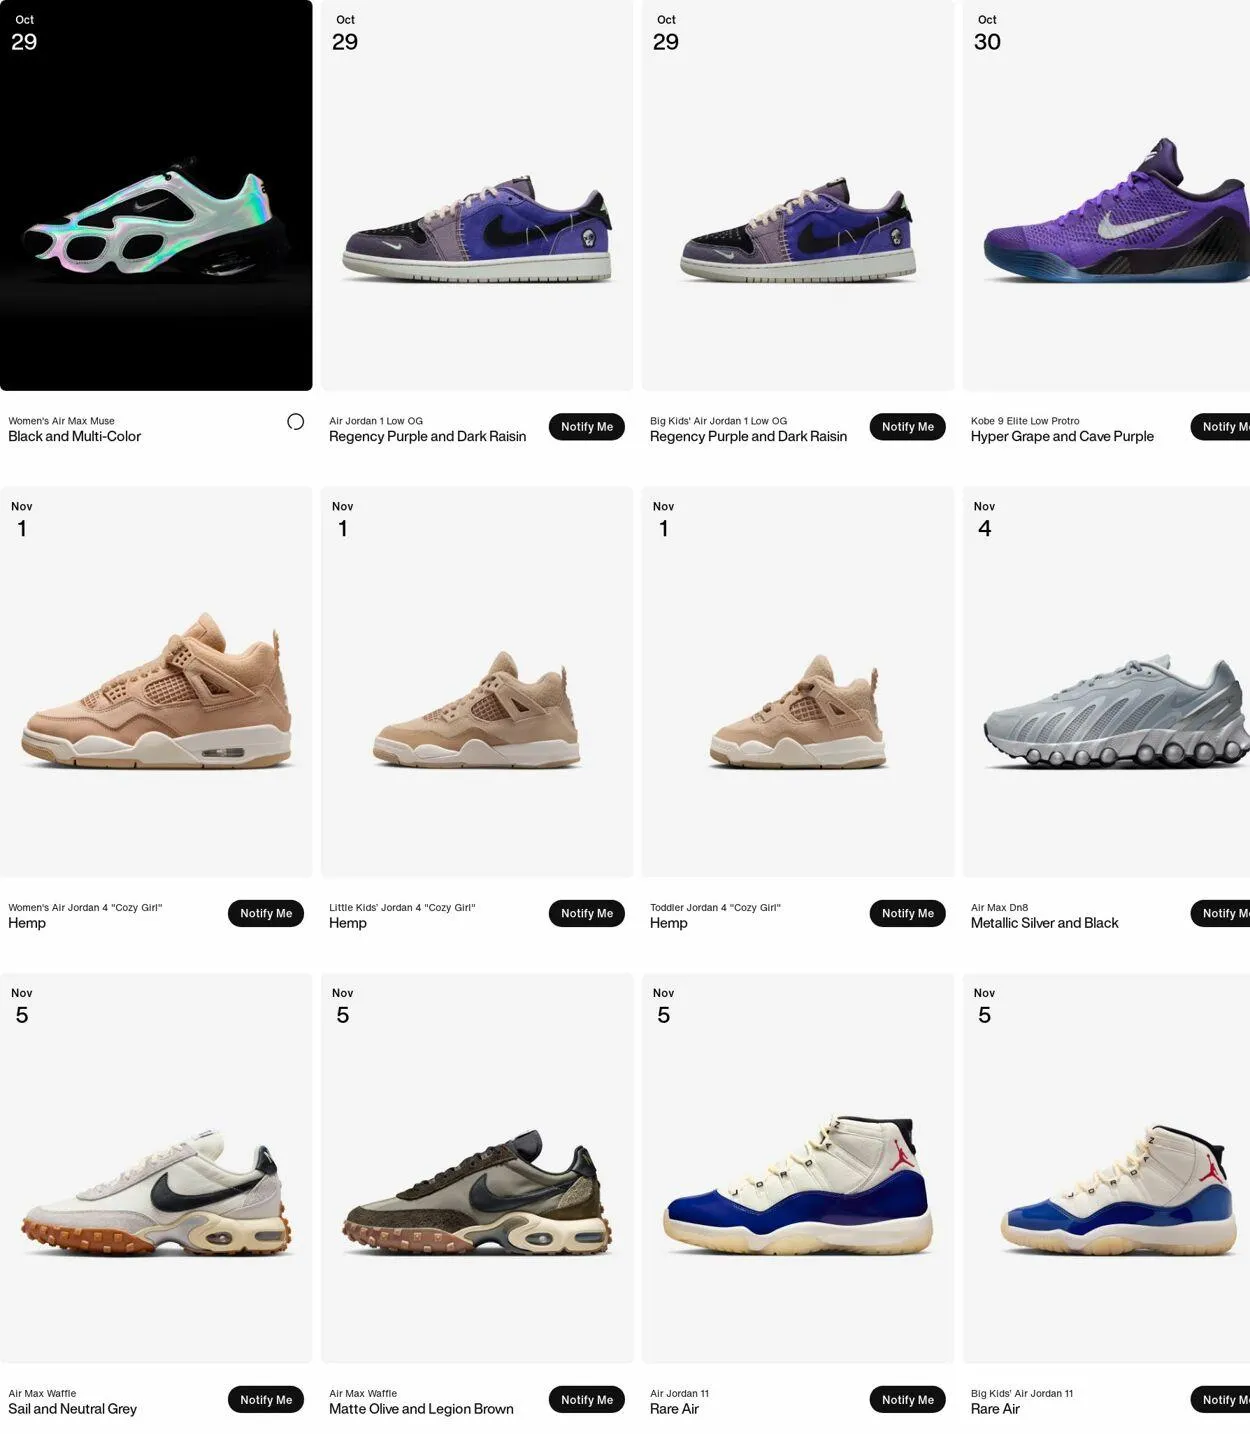View the purple Kobe 9 Elite Low Protro shoe
The height and width of the screenshot is (1434, 1250).
point(1106,195)
